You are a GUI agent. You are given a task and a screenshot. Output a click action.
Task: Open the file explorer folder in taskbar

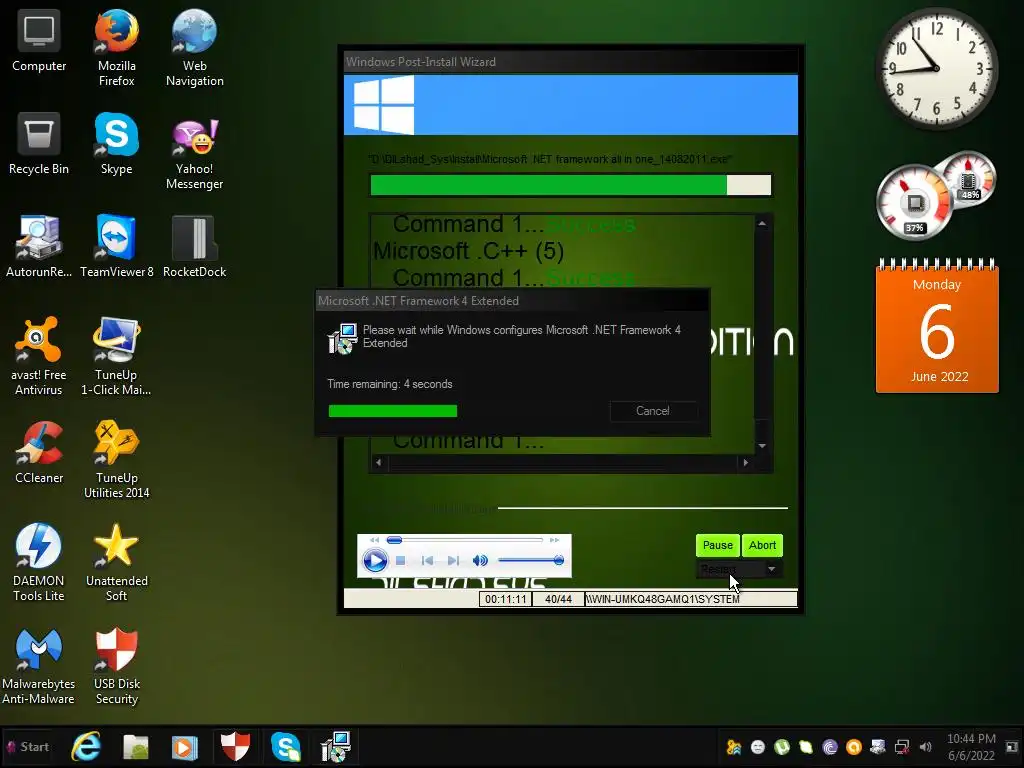(136, 746)
